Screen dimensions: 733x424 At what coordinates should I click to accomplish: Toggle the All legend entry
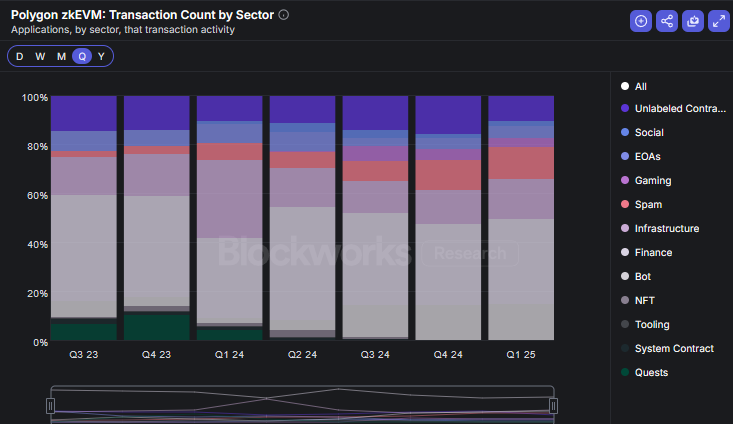click(634, 86)
